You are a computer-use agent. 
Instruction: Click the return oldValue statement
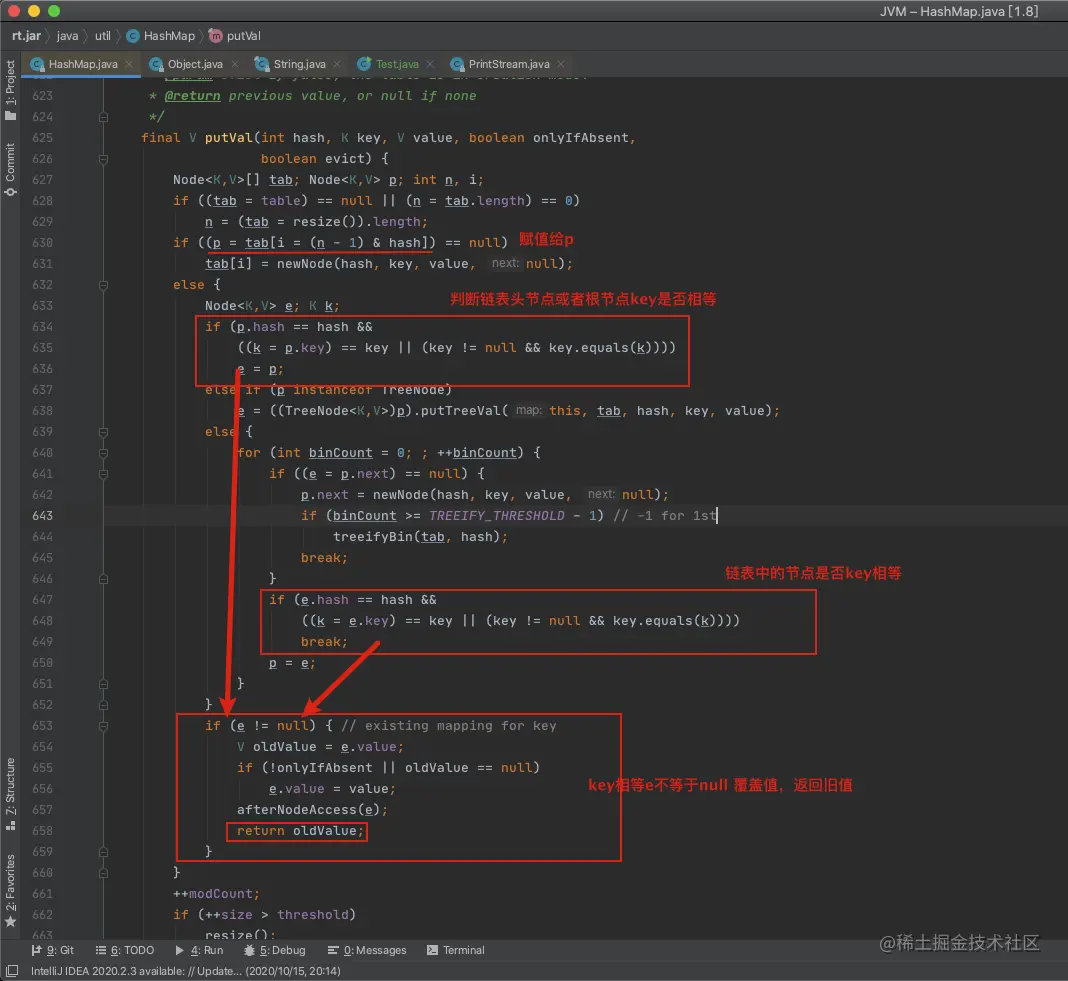[x=300, y=831]
